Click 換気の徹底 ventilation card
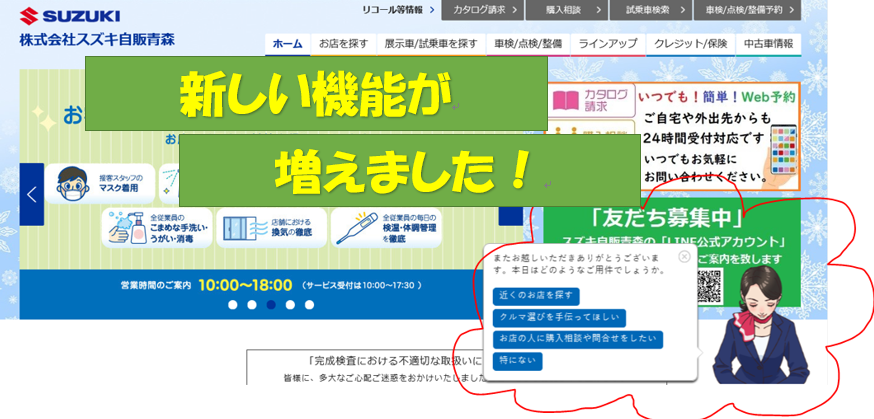Image resolution: width=874 pixels, height=419 pixels. click(x=271, y=228)
